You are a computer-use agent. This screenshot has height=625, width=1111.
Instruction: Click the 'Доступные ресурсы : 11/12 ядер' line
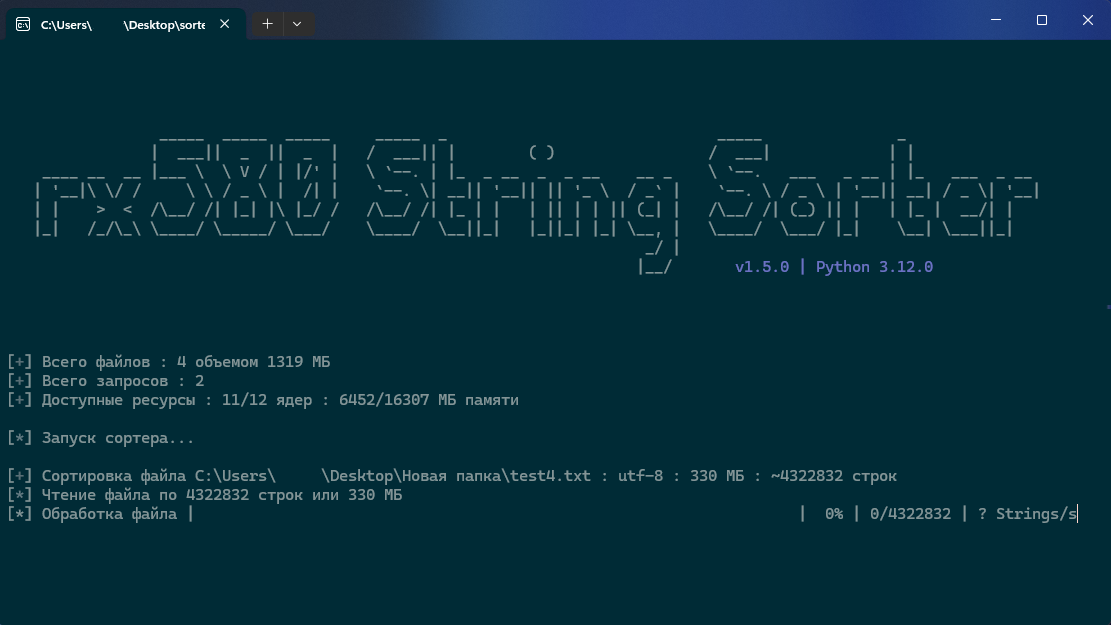(263, 400)
